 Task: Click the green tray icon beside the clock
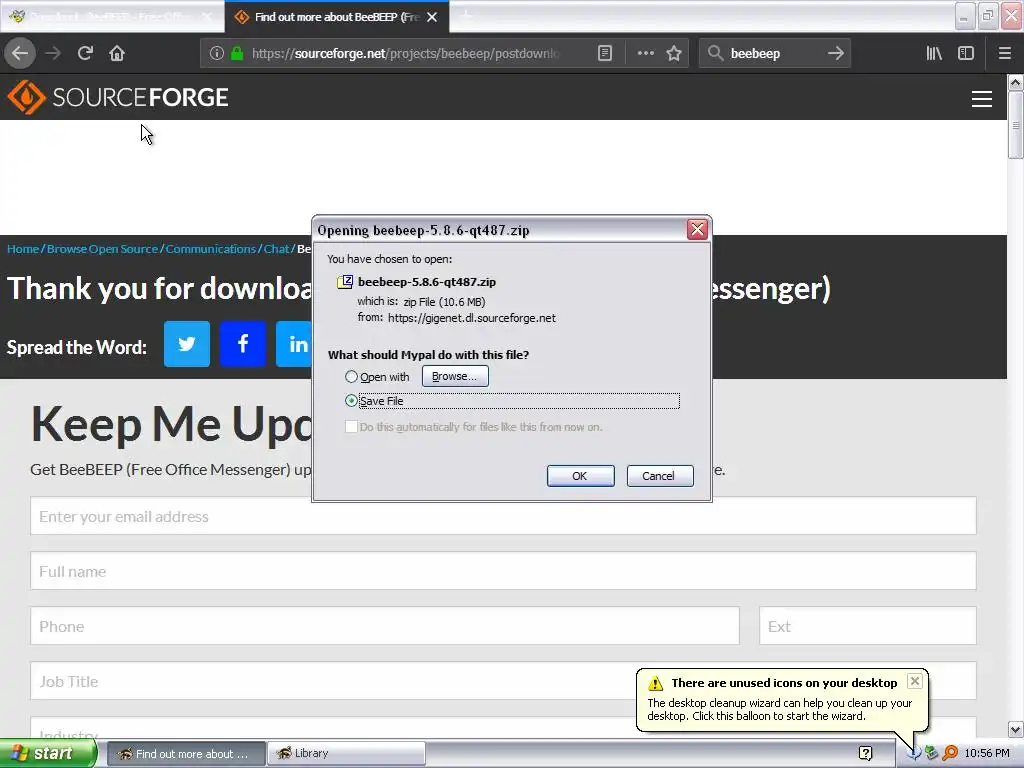[931, 754]
